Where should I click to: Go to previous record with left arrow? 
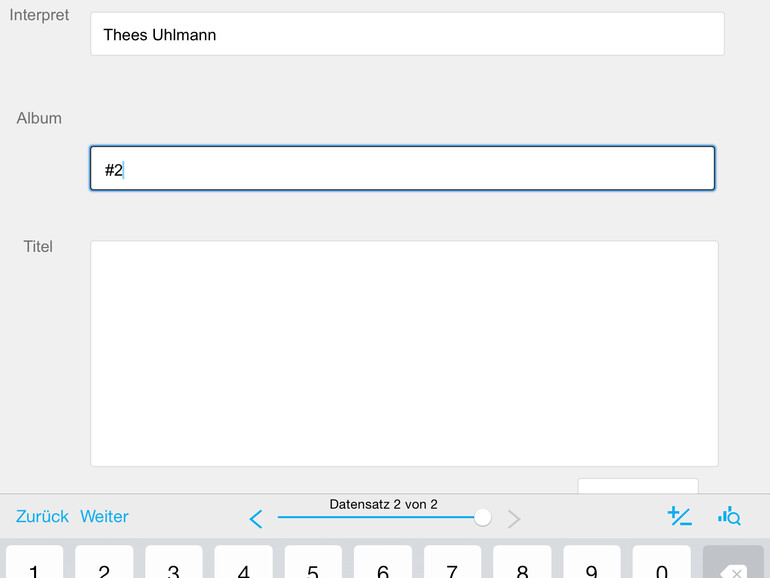(256, 518)
